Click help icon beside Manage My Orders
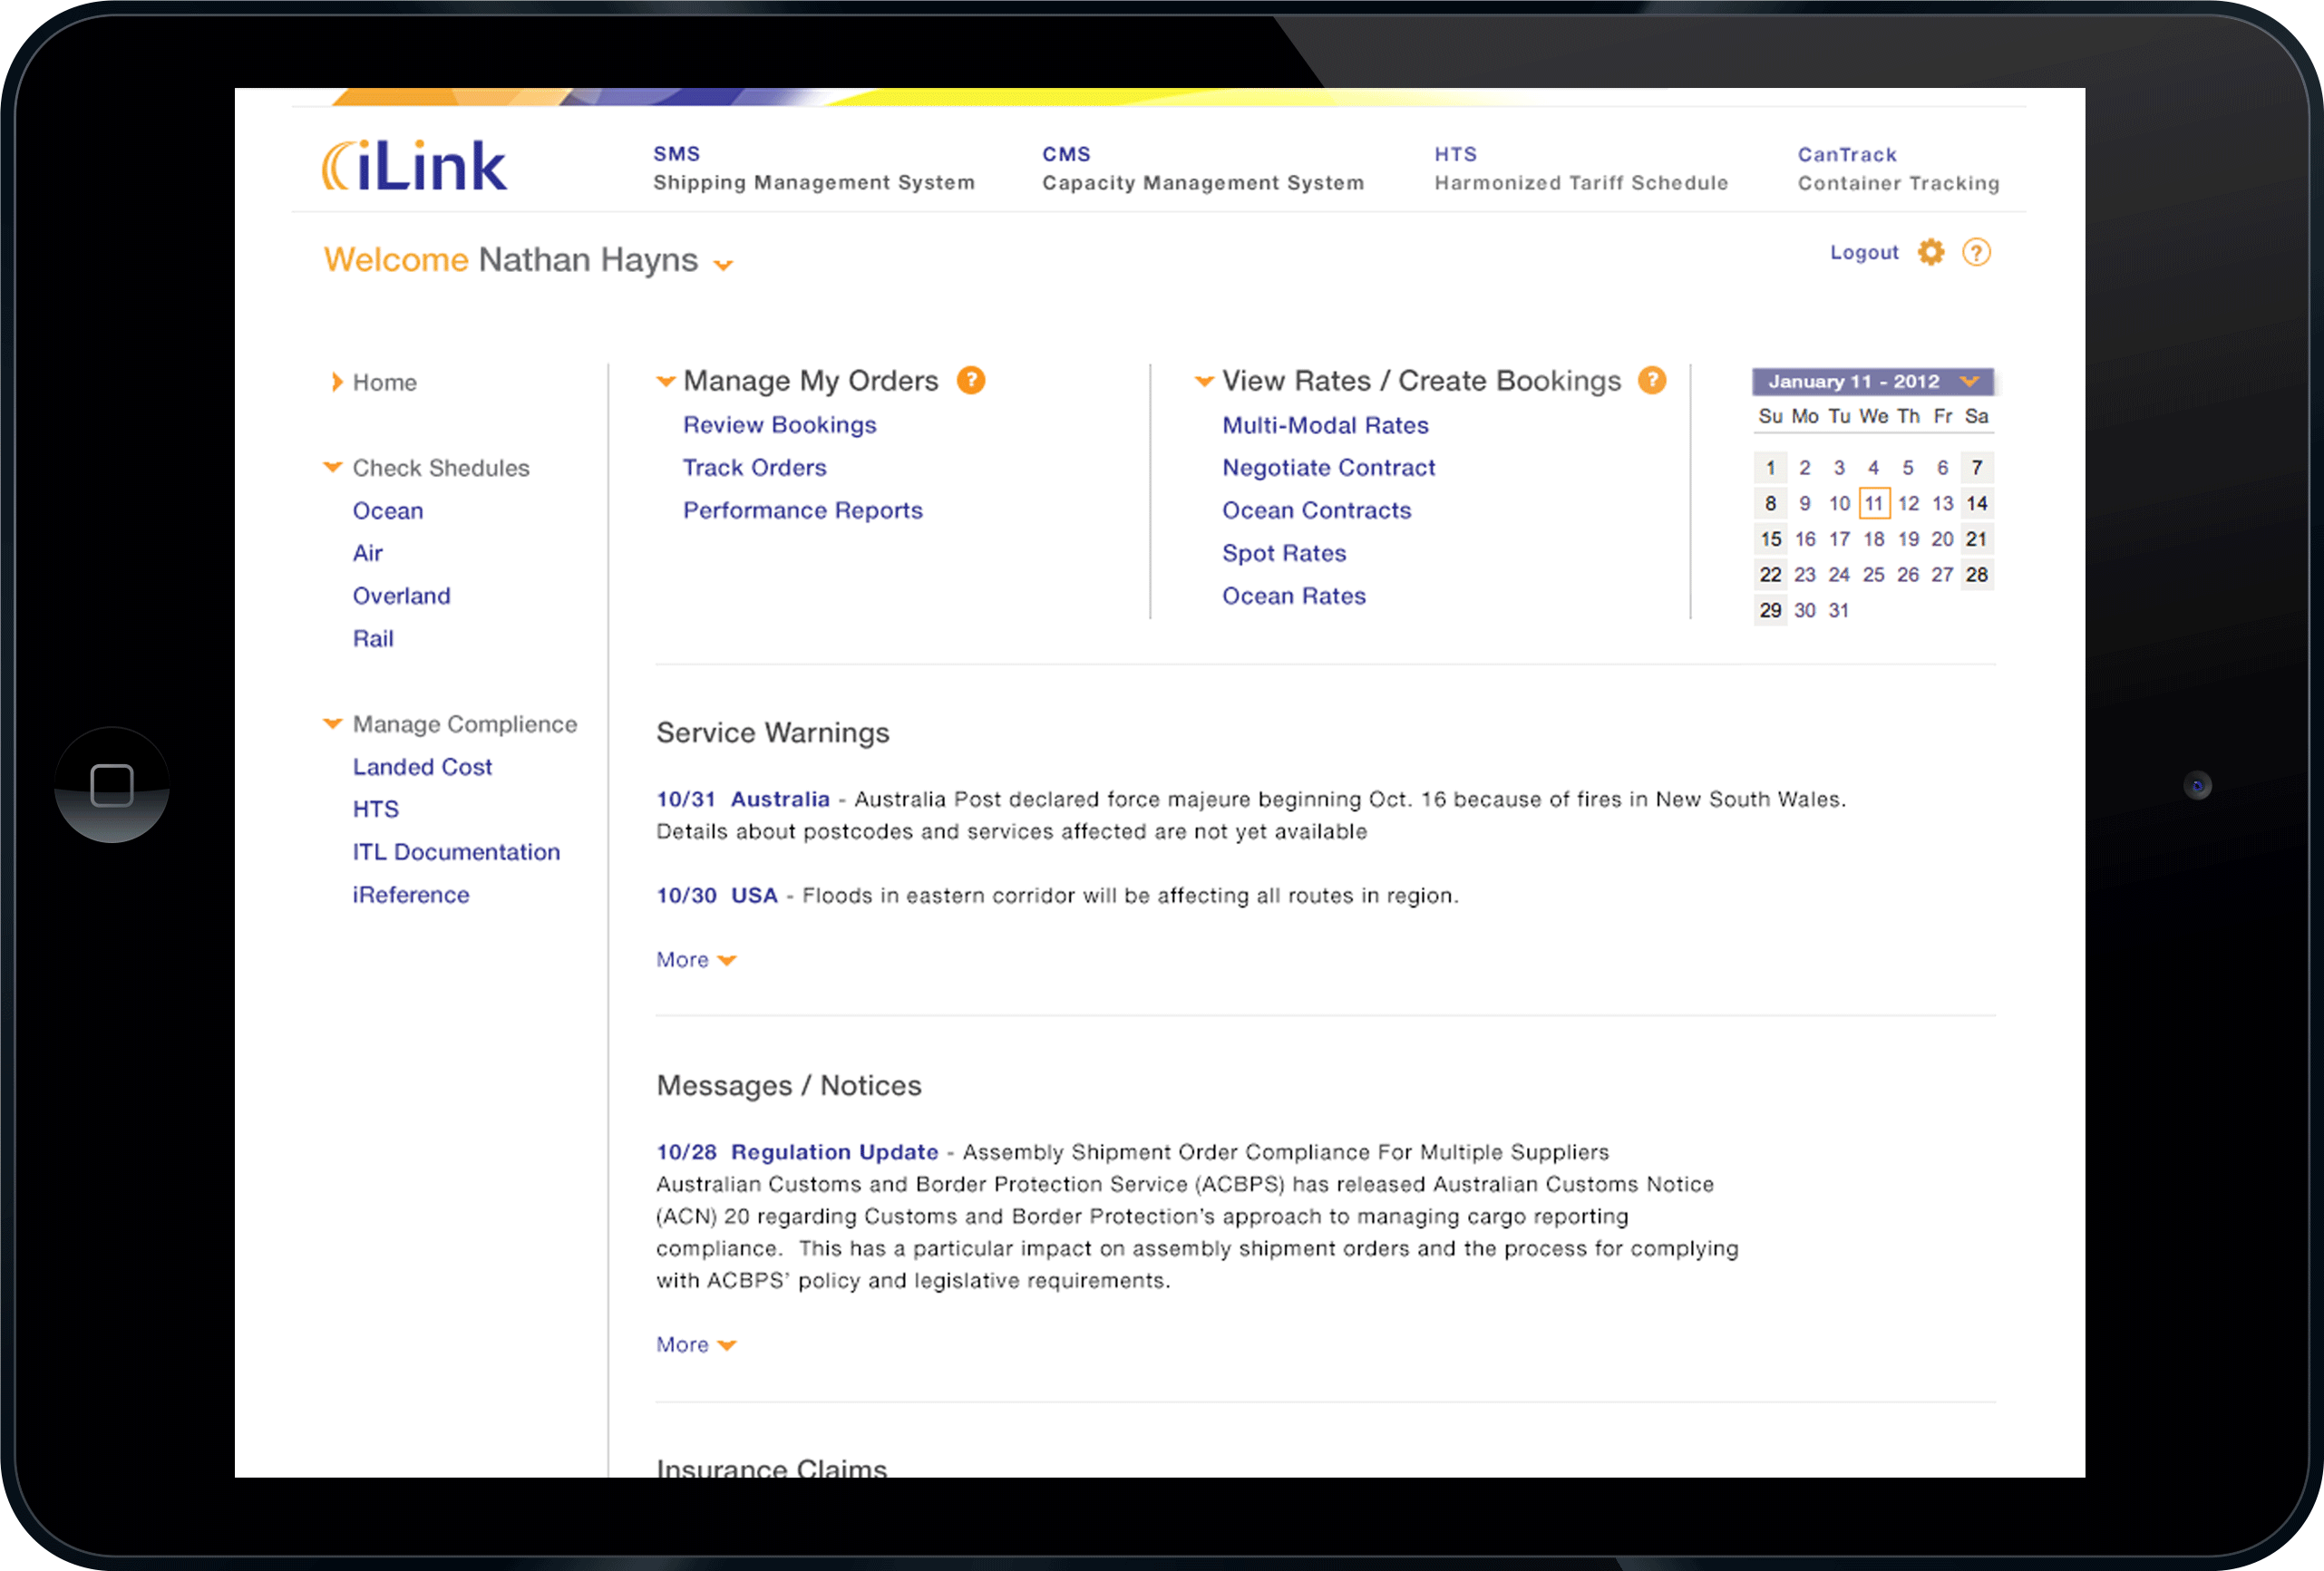The width and height of the screenshot is (2324, 1571). [x=970, y=380]
